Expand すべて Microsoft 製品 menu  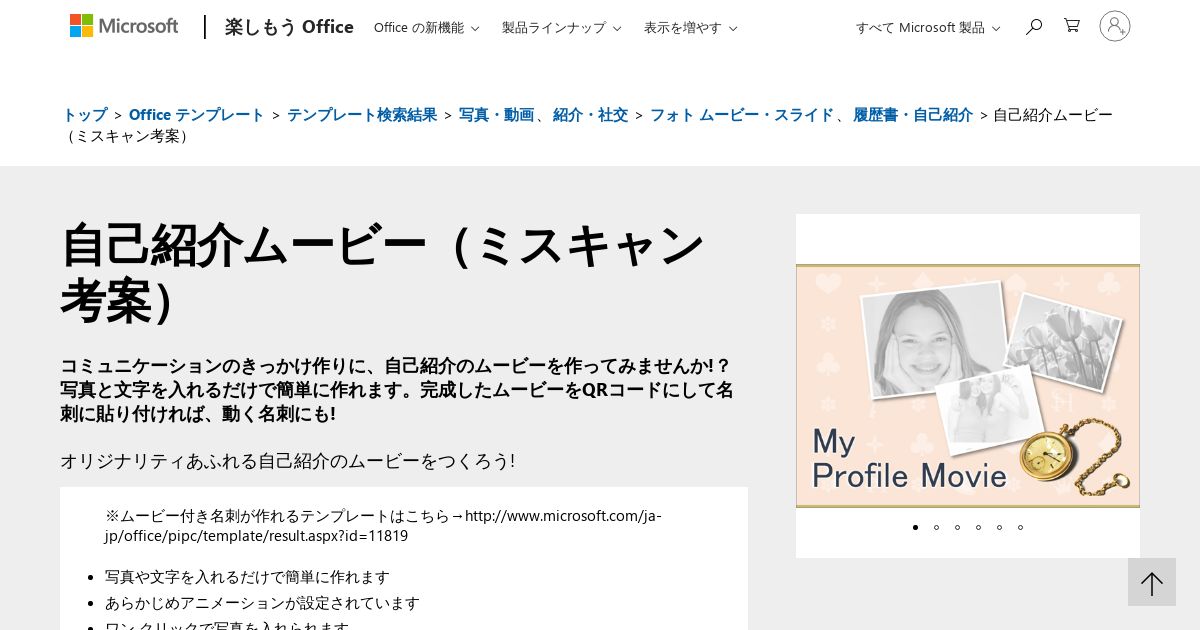click(x=927, y=28)
